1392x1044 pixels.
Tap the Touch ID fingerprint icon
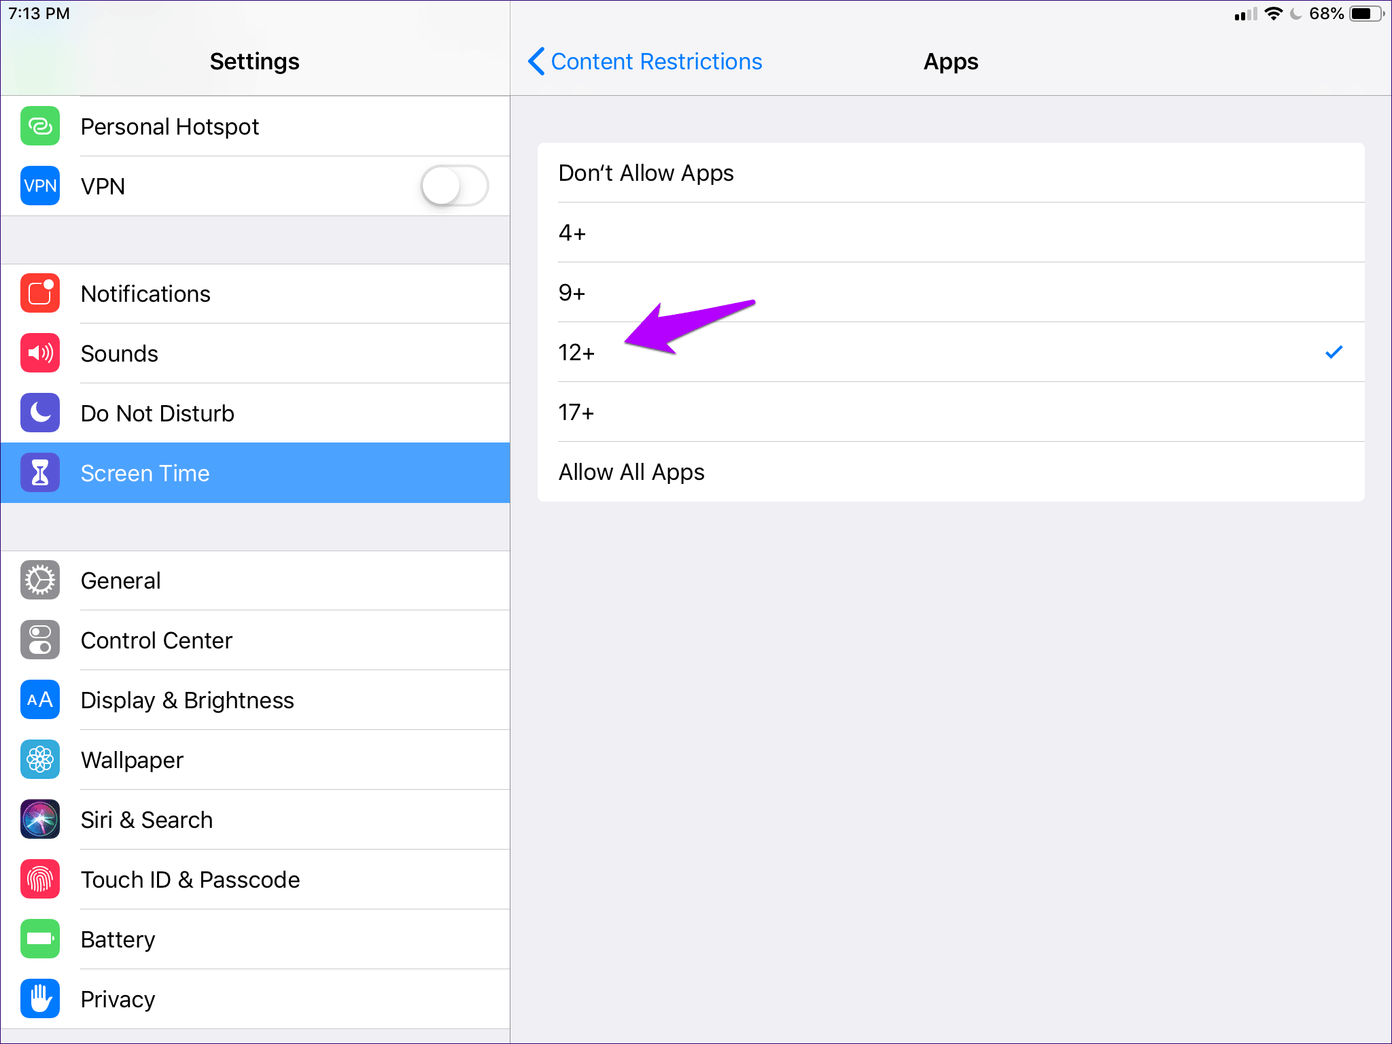[x=40, y=880]
